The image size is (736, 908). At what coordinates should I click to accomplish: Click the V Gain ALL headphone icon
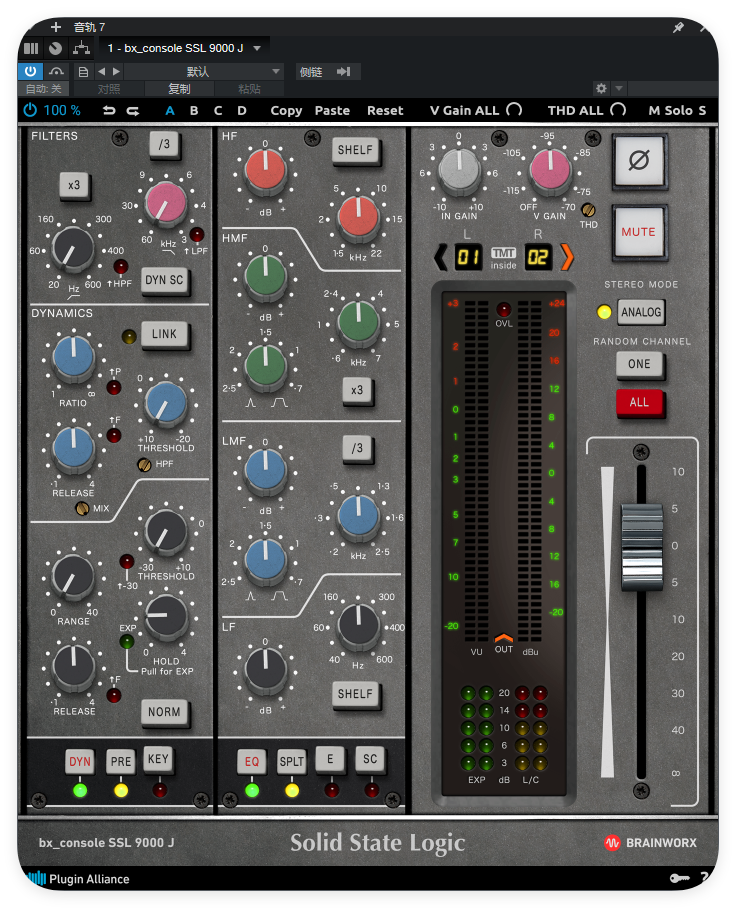pos(514,109)
